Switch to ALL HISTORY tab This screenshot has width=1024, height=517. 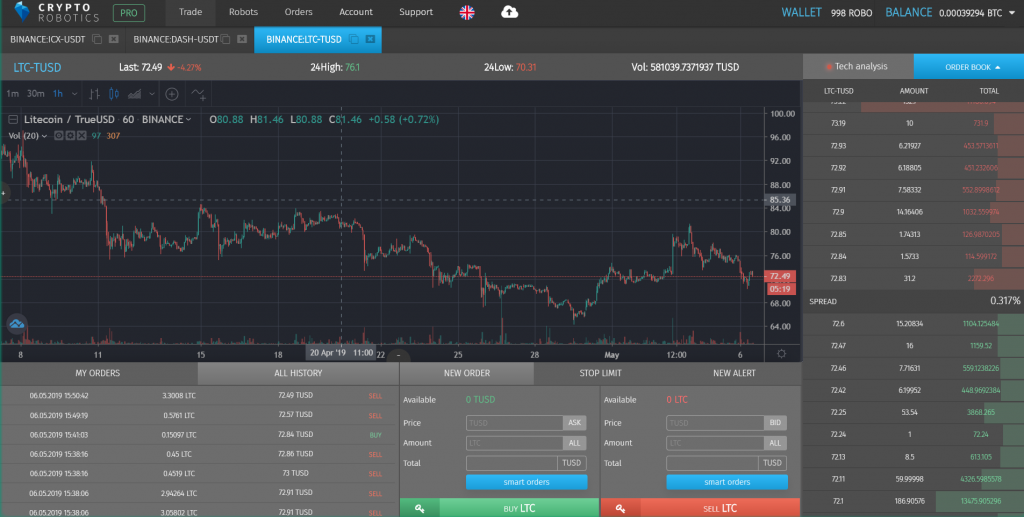[298, 373]
